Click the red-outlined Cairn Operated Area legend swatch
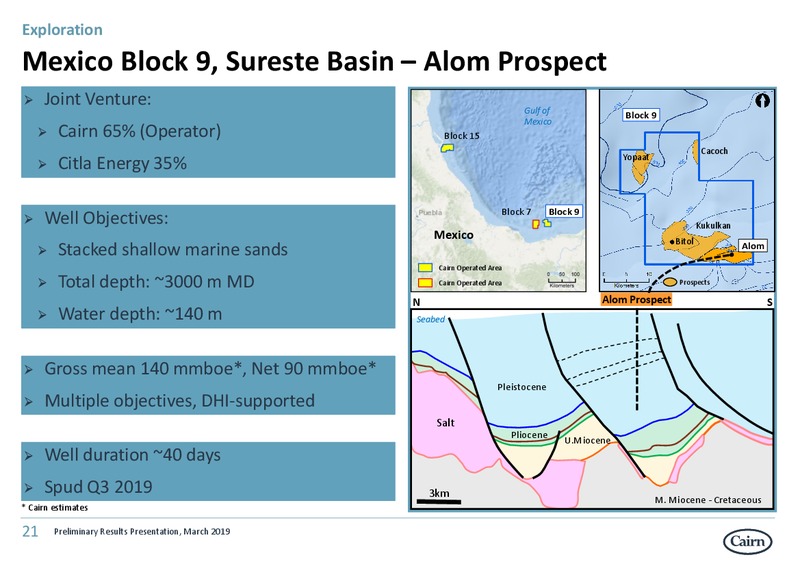 click(x=425, y=282)
